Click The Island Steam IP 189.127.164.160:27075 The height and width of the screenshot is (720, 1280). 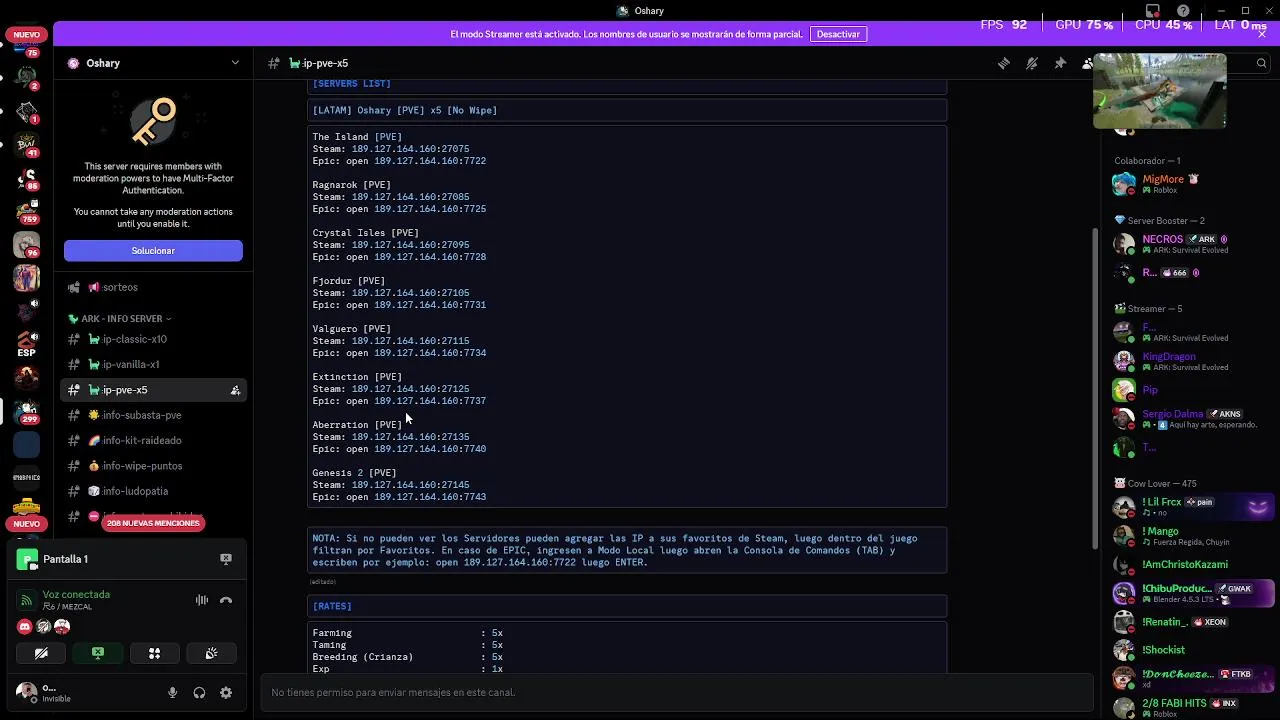pyautogui.click(x=410, y=149)
